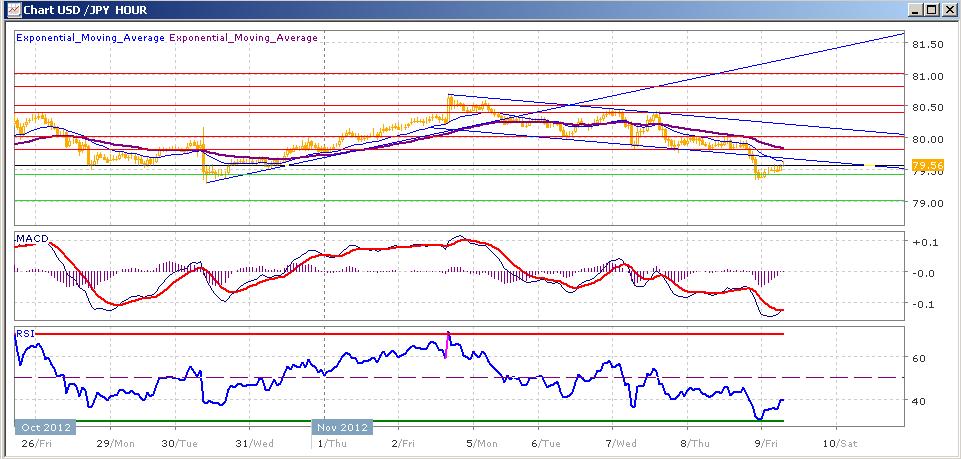Screen dimensions: 961x459
Task: Click the RSI 40 scale value
Action: pyautogui.click(x=919, y=401)
